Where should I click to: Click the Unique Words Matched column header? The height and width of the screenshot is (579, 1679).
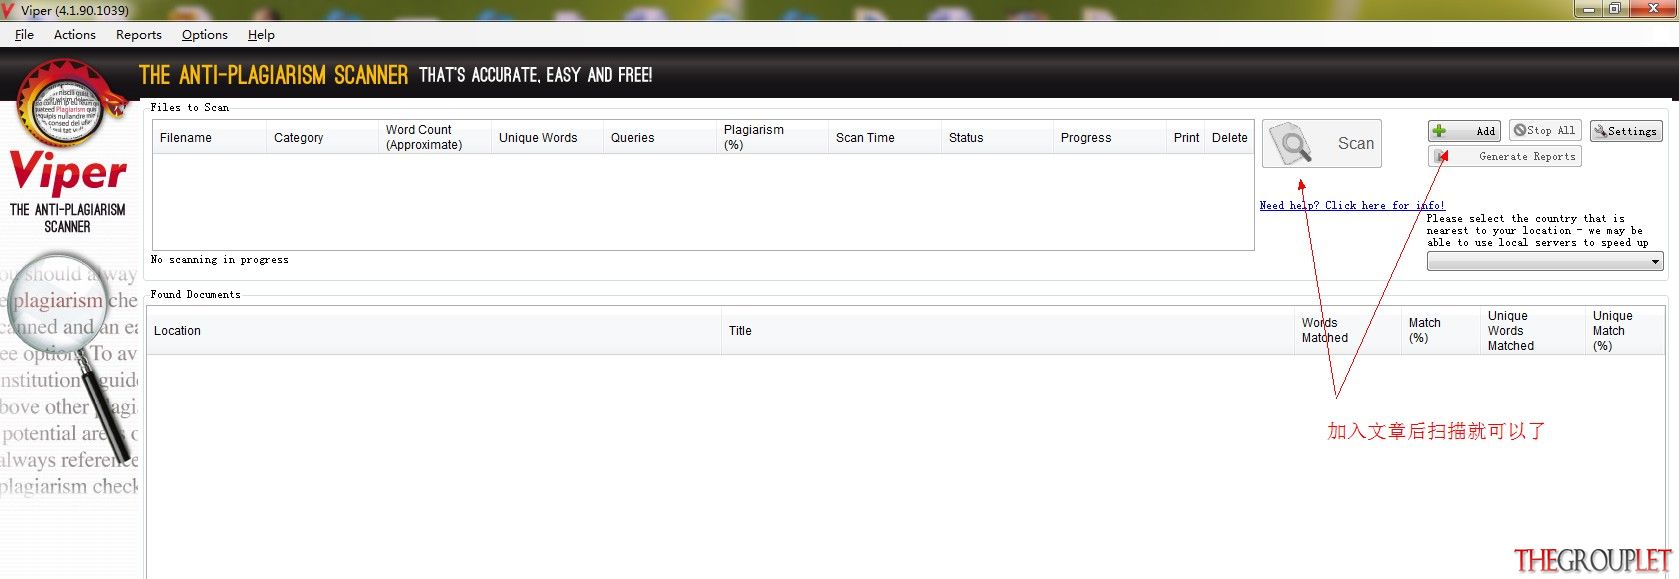point(1533,331)
